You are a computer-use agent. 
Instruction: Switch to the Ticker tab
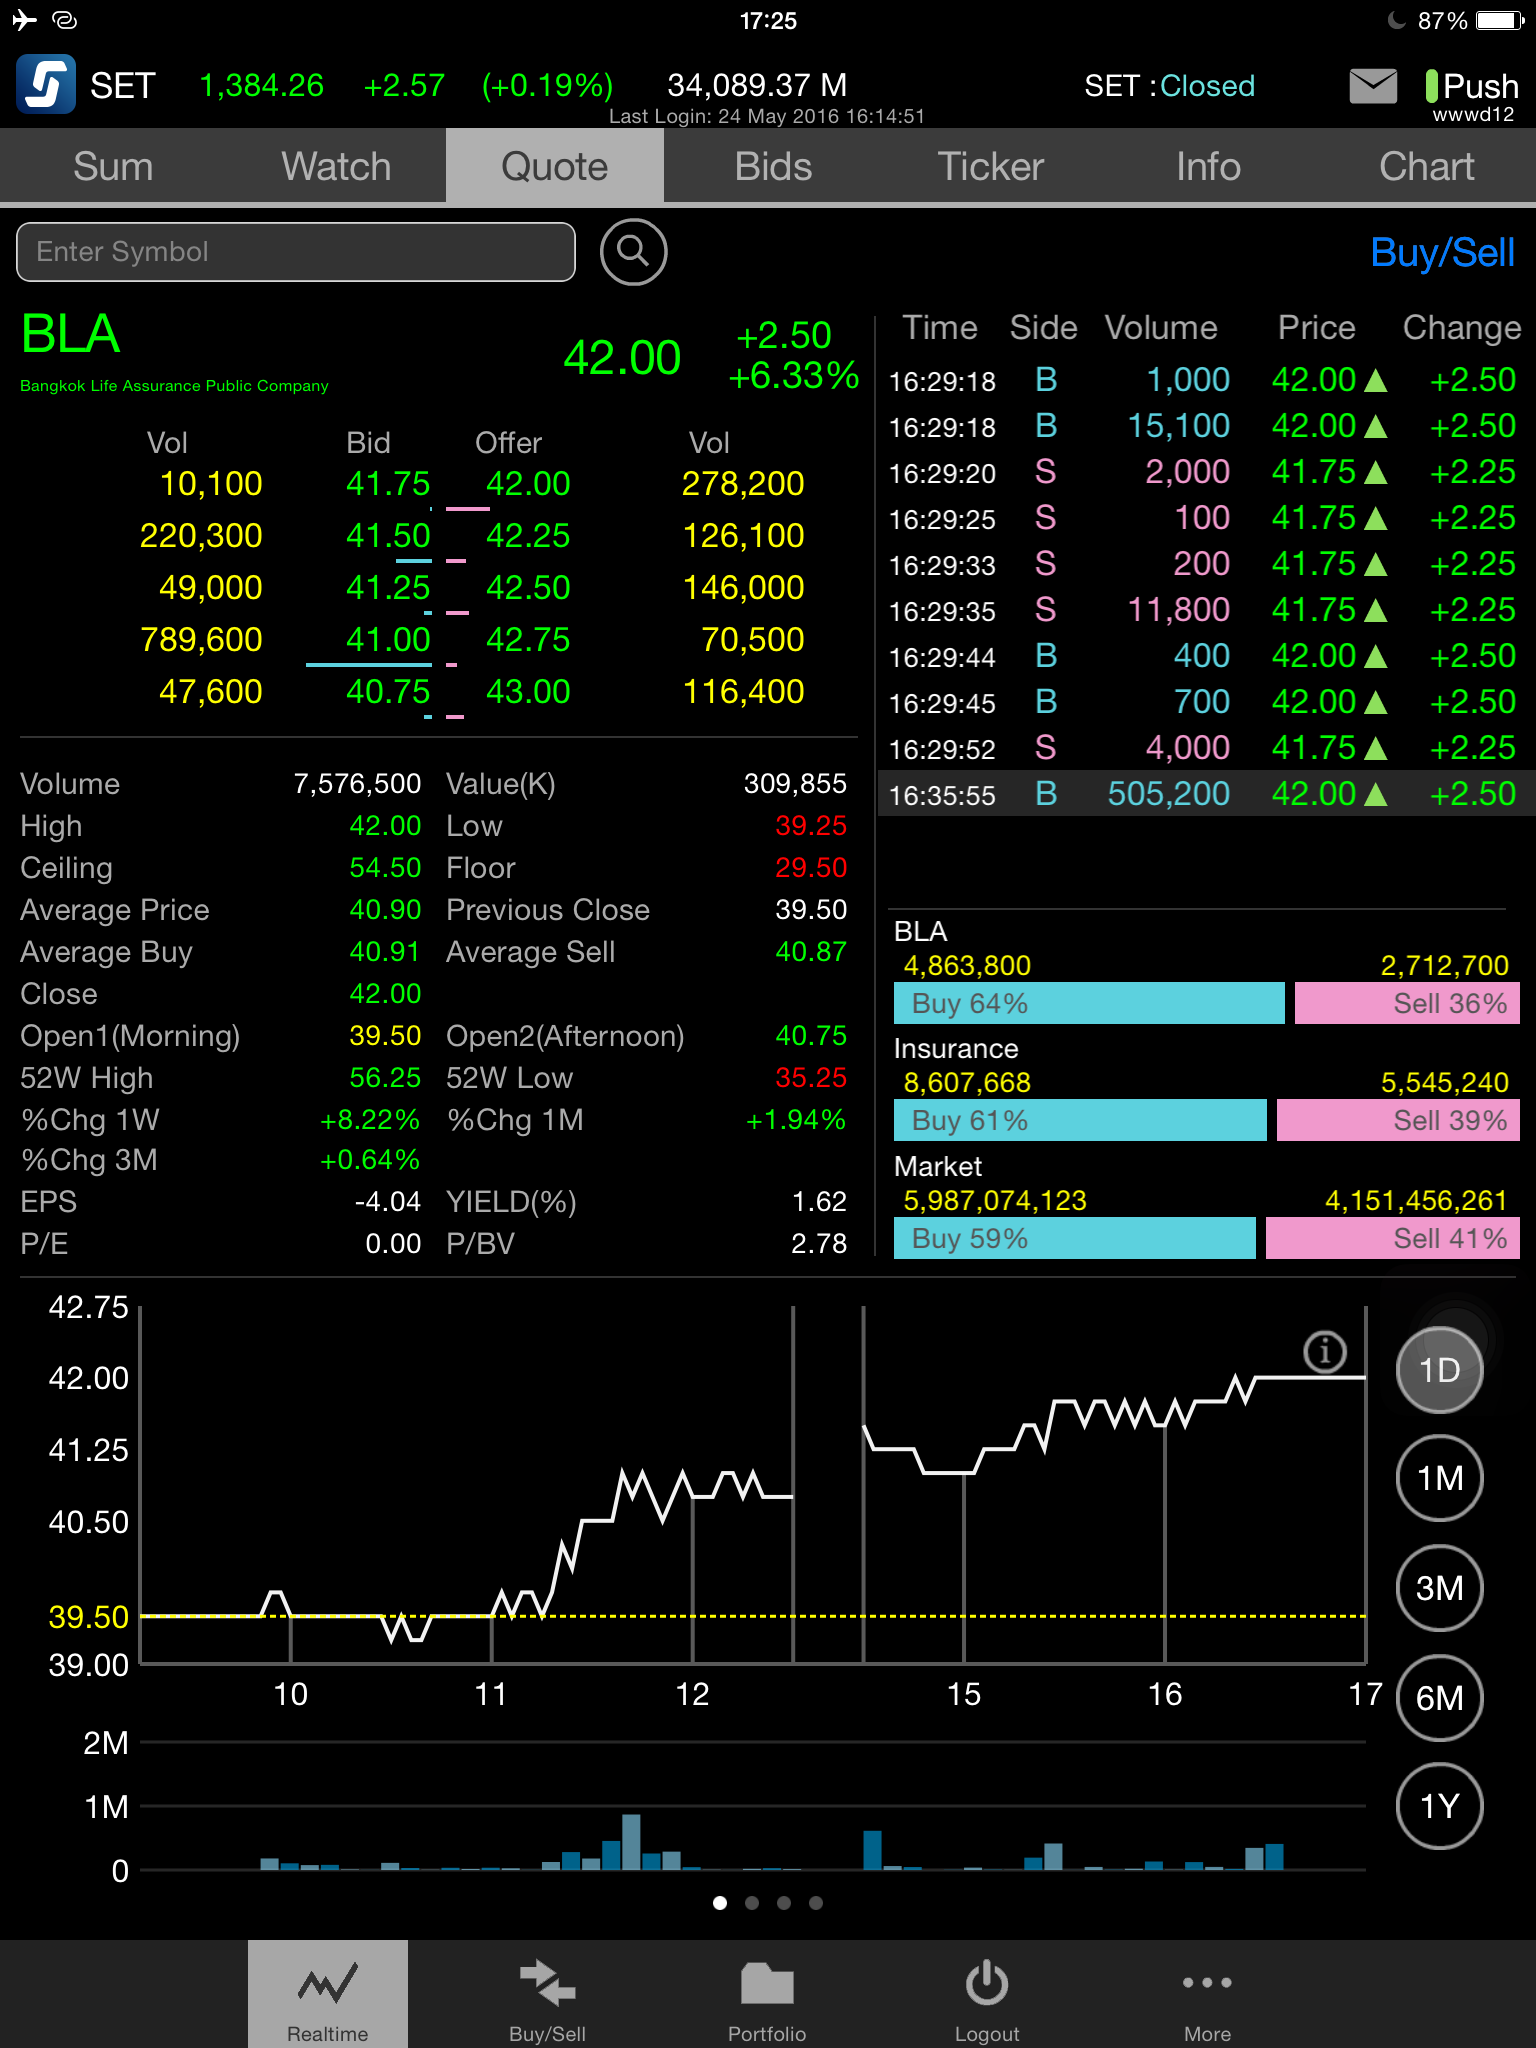(x=991, y=166)
